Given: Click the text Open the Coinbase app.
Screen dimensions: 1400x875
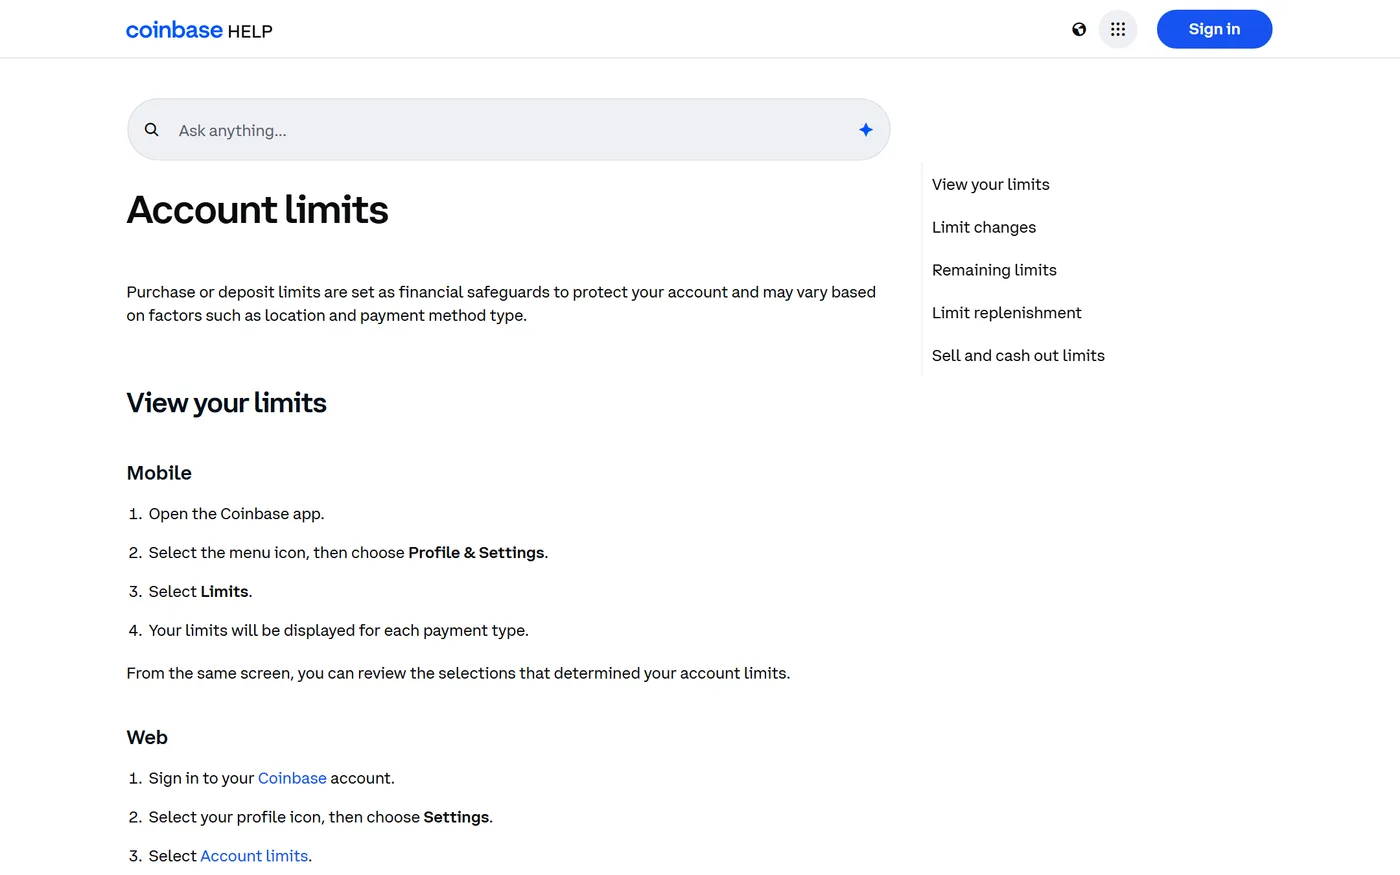Looking at the screenshot, I should coord(236,514).
